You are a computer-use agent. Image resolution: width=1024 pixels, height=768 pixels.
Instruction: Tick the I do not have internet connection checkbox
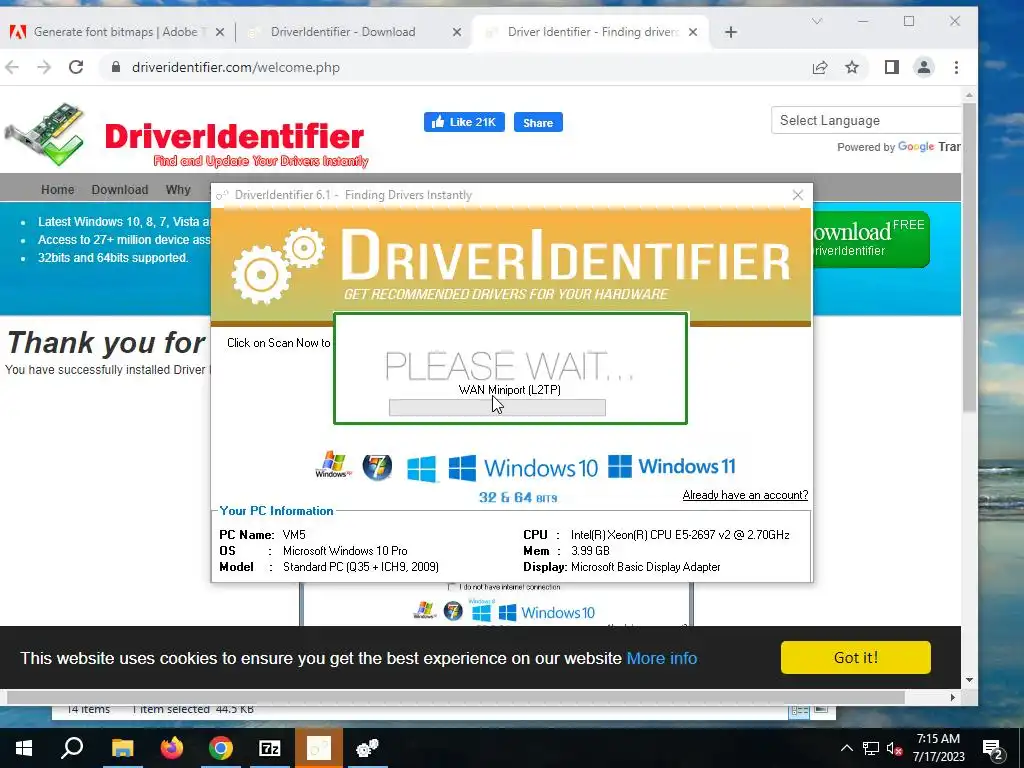point(451,587)
